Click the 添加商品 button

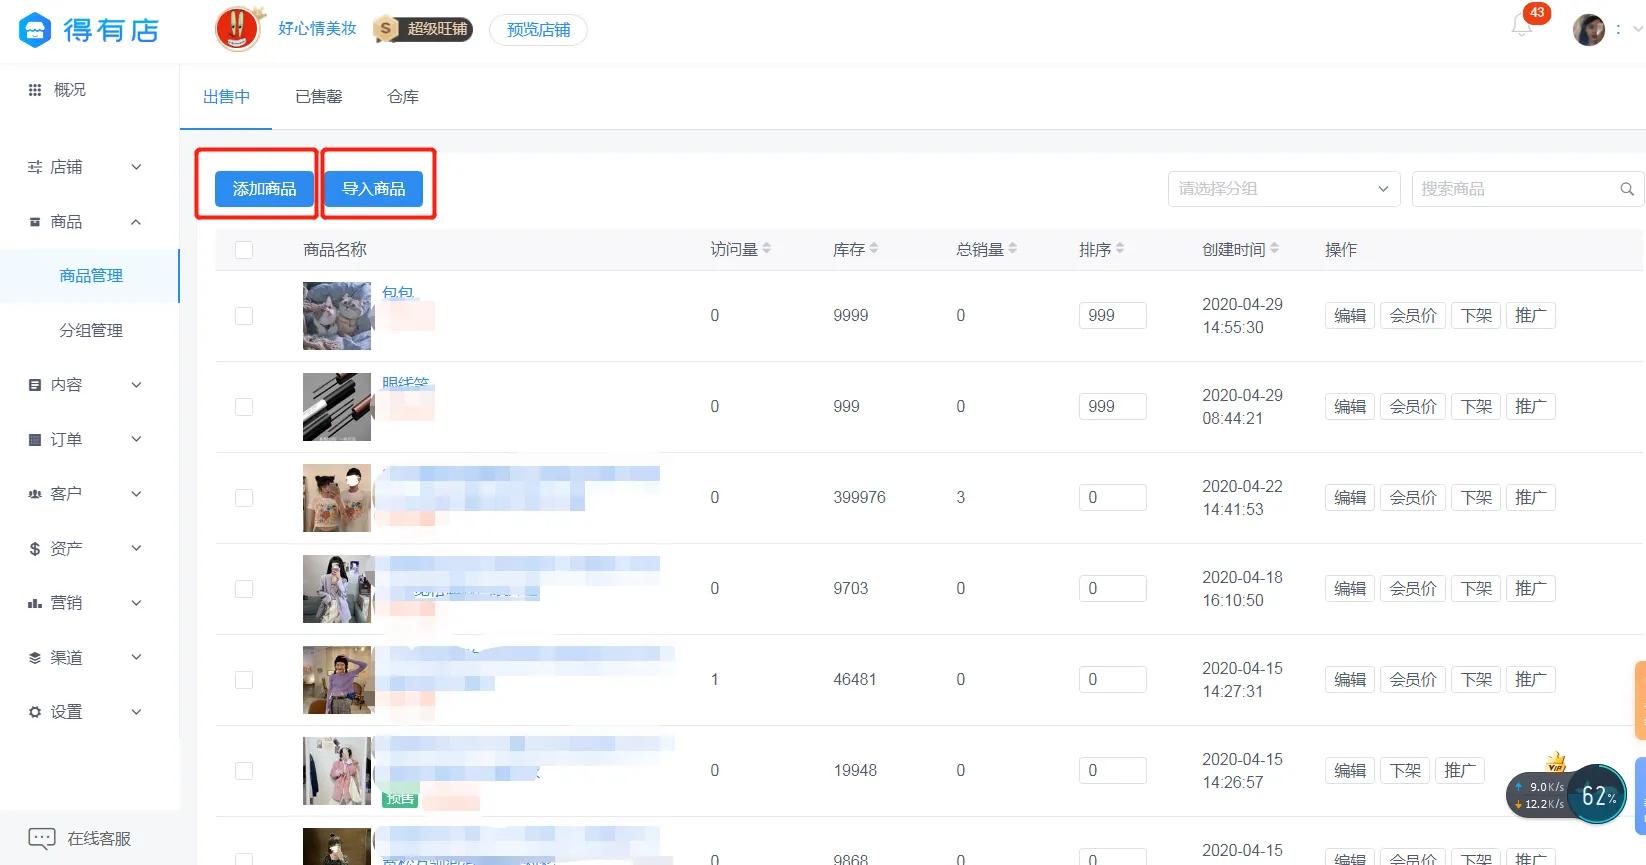[264, 189]
